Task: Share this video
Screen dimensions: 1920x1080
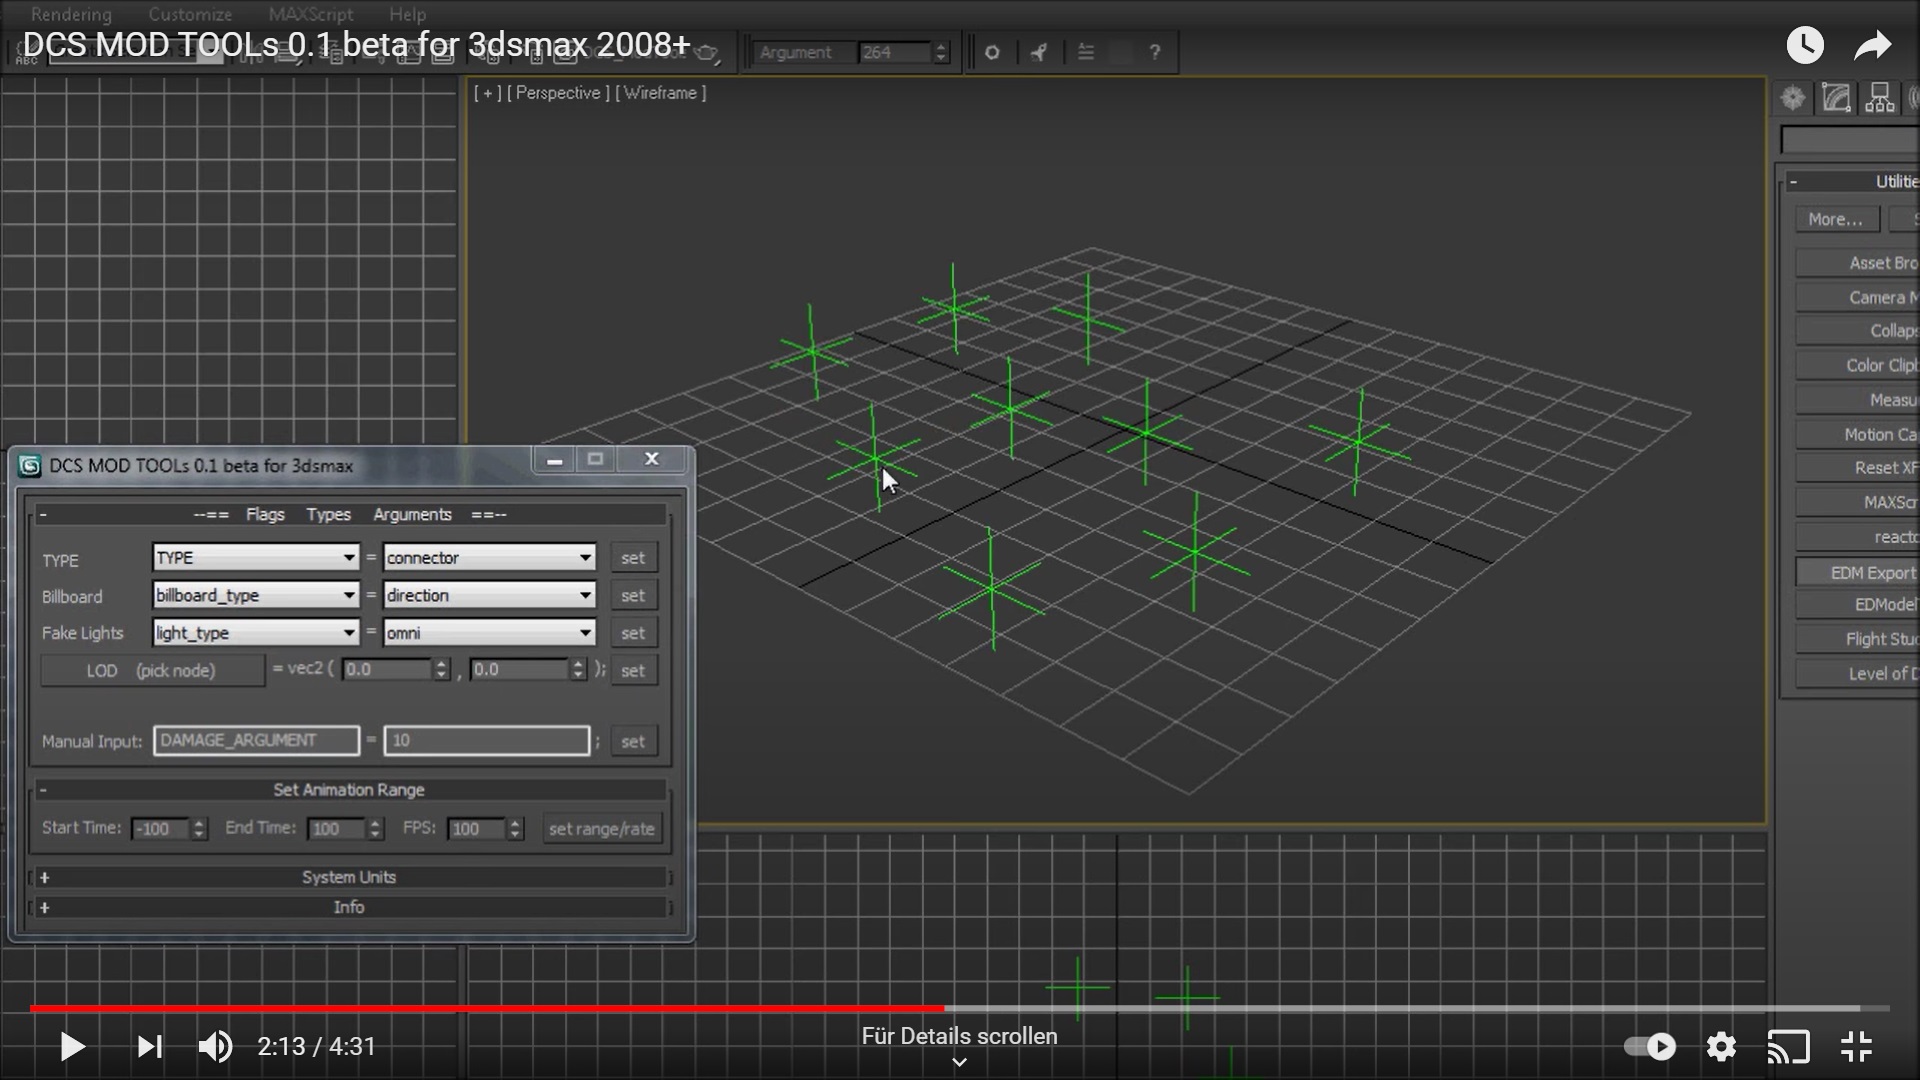Action: point(1872,45)
